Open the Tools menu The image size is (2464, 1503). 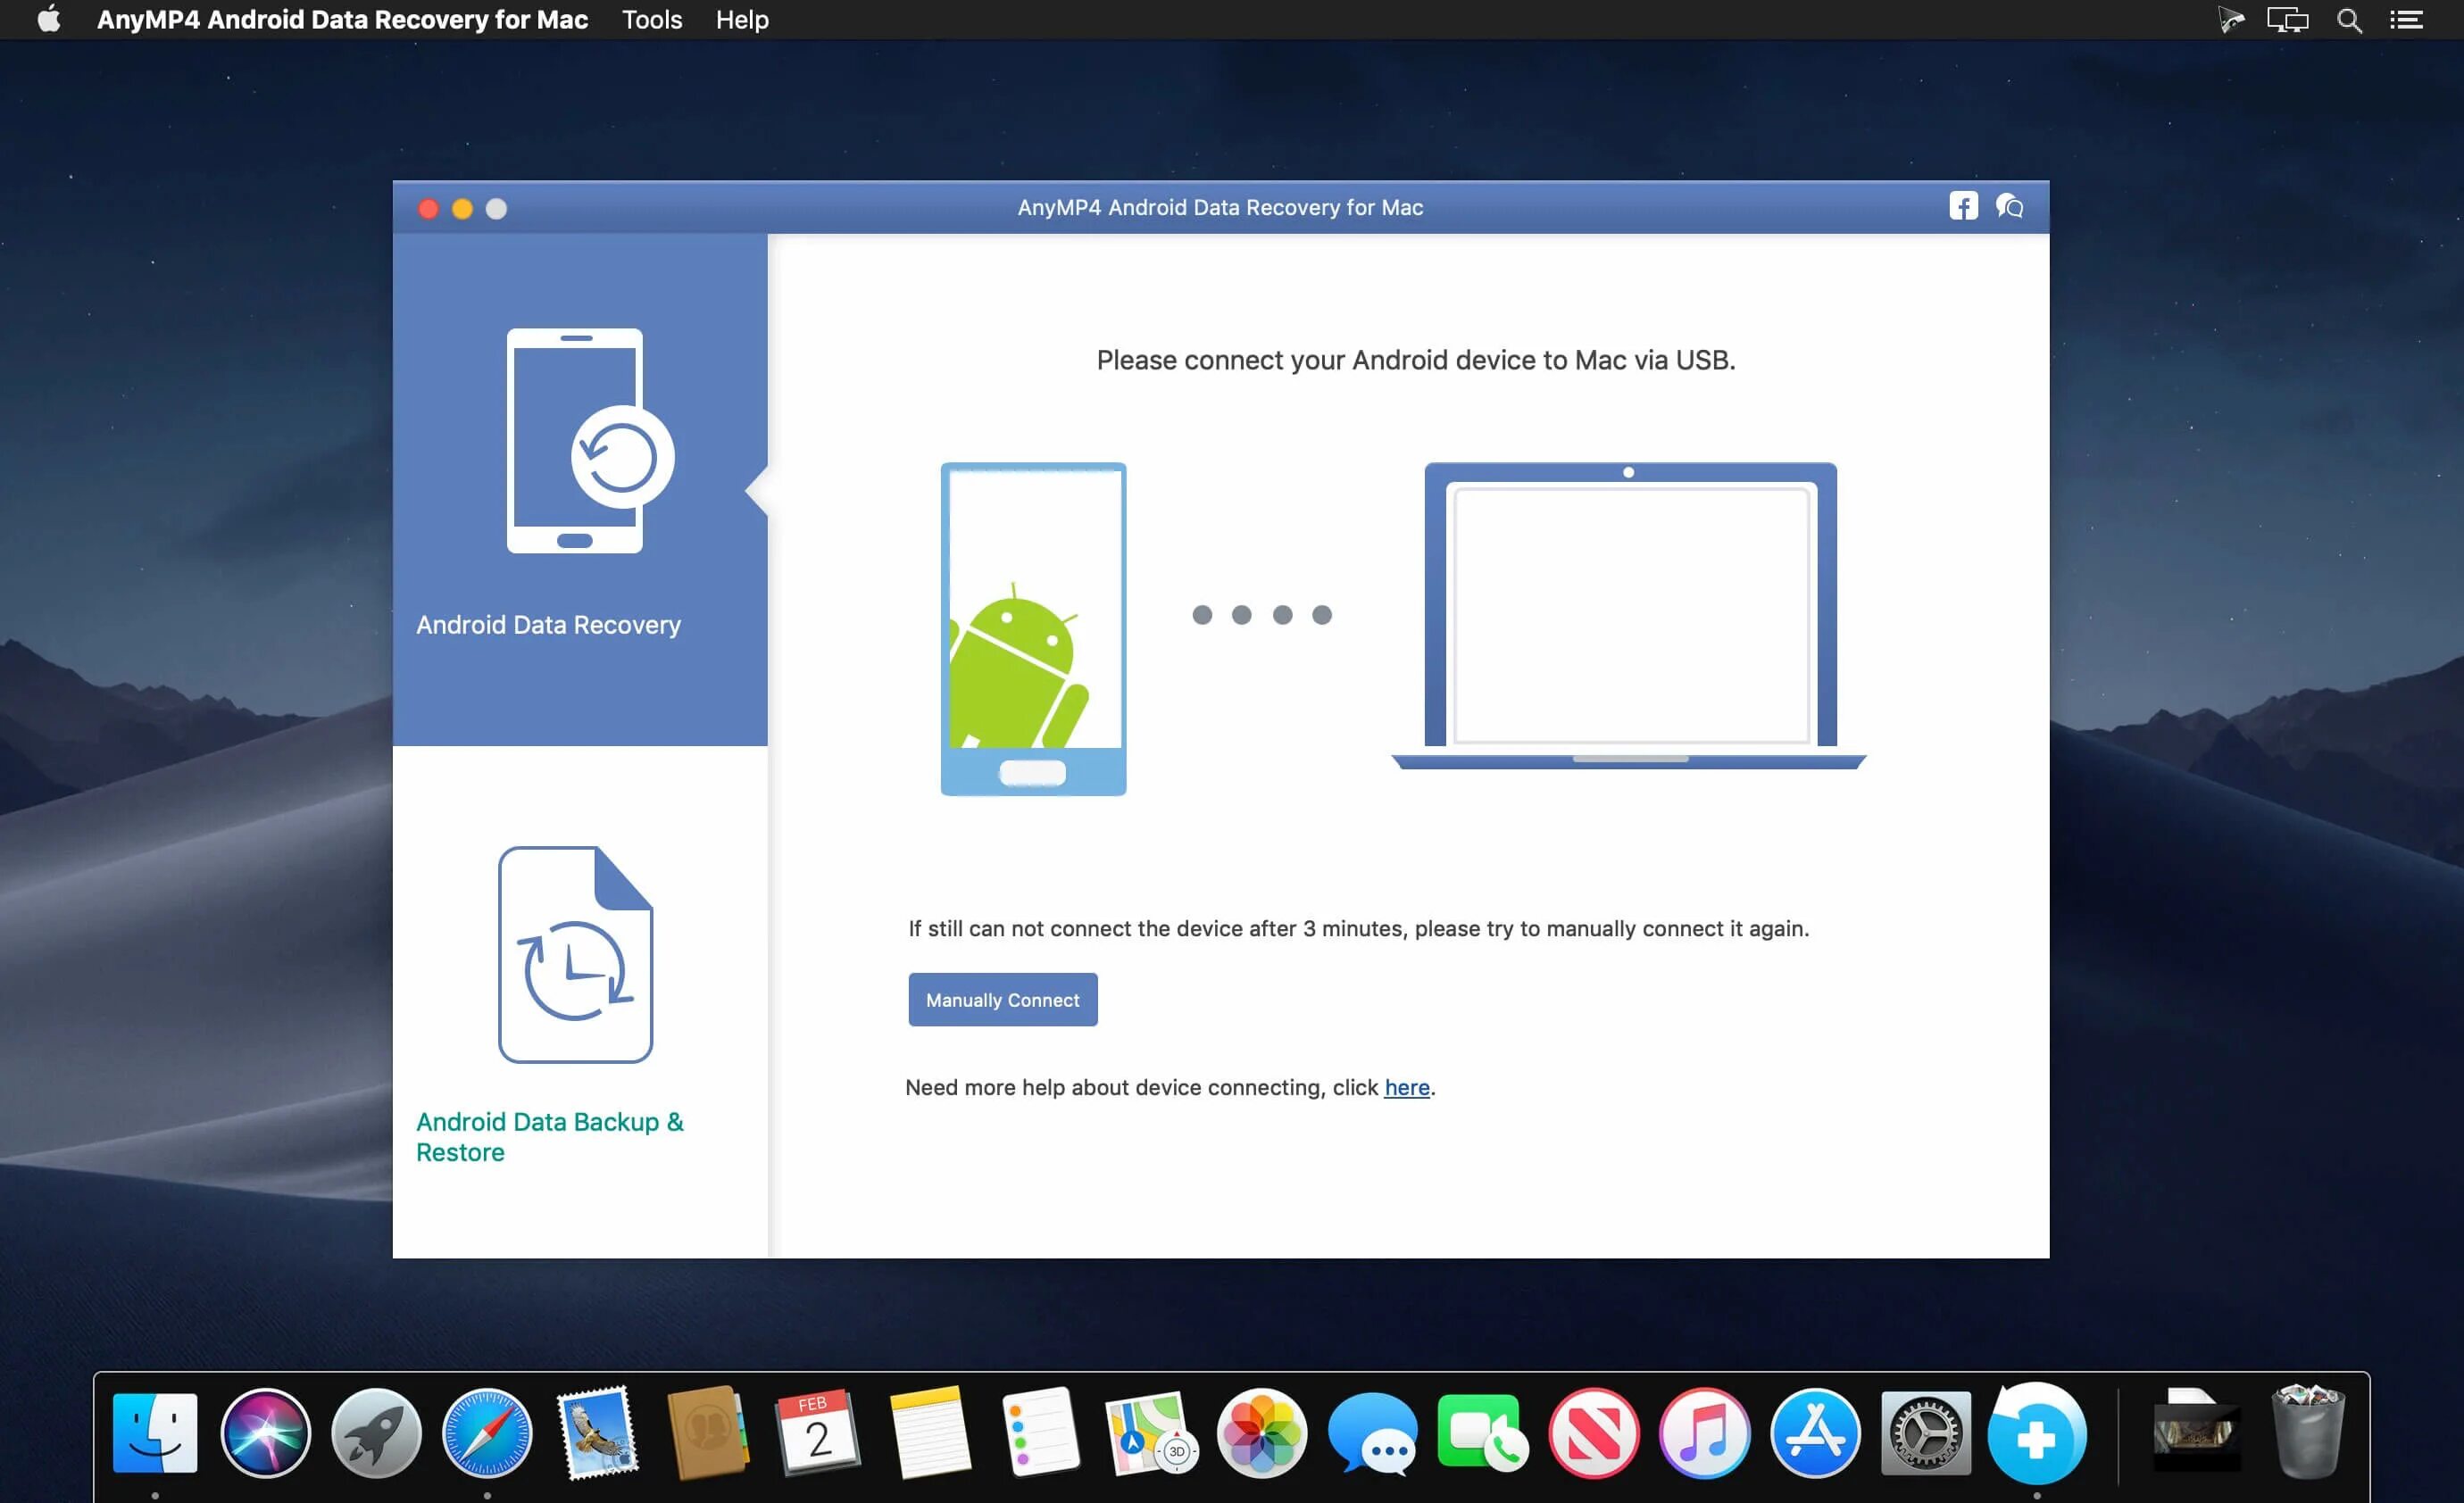pyautogui.click(x=651, y=20)
